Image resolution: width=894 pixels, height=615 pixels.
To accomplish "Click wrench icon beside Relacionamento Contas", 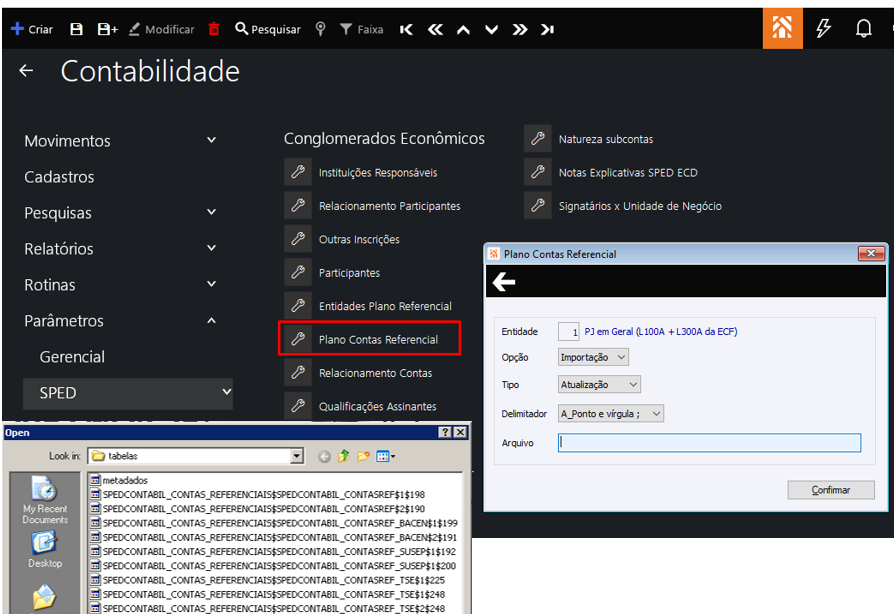I will pos(298,373).
